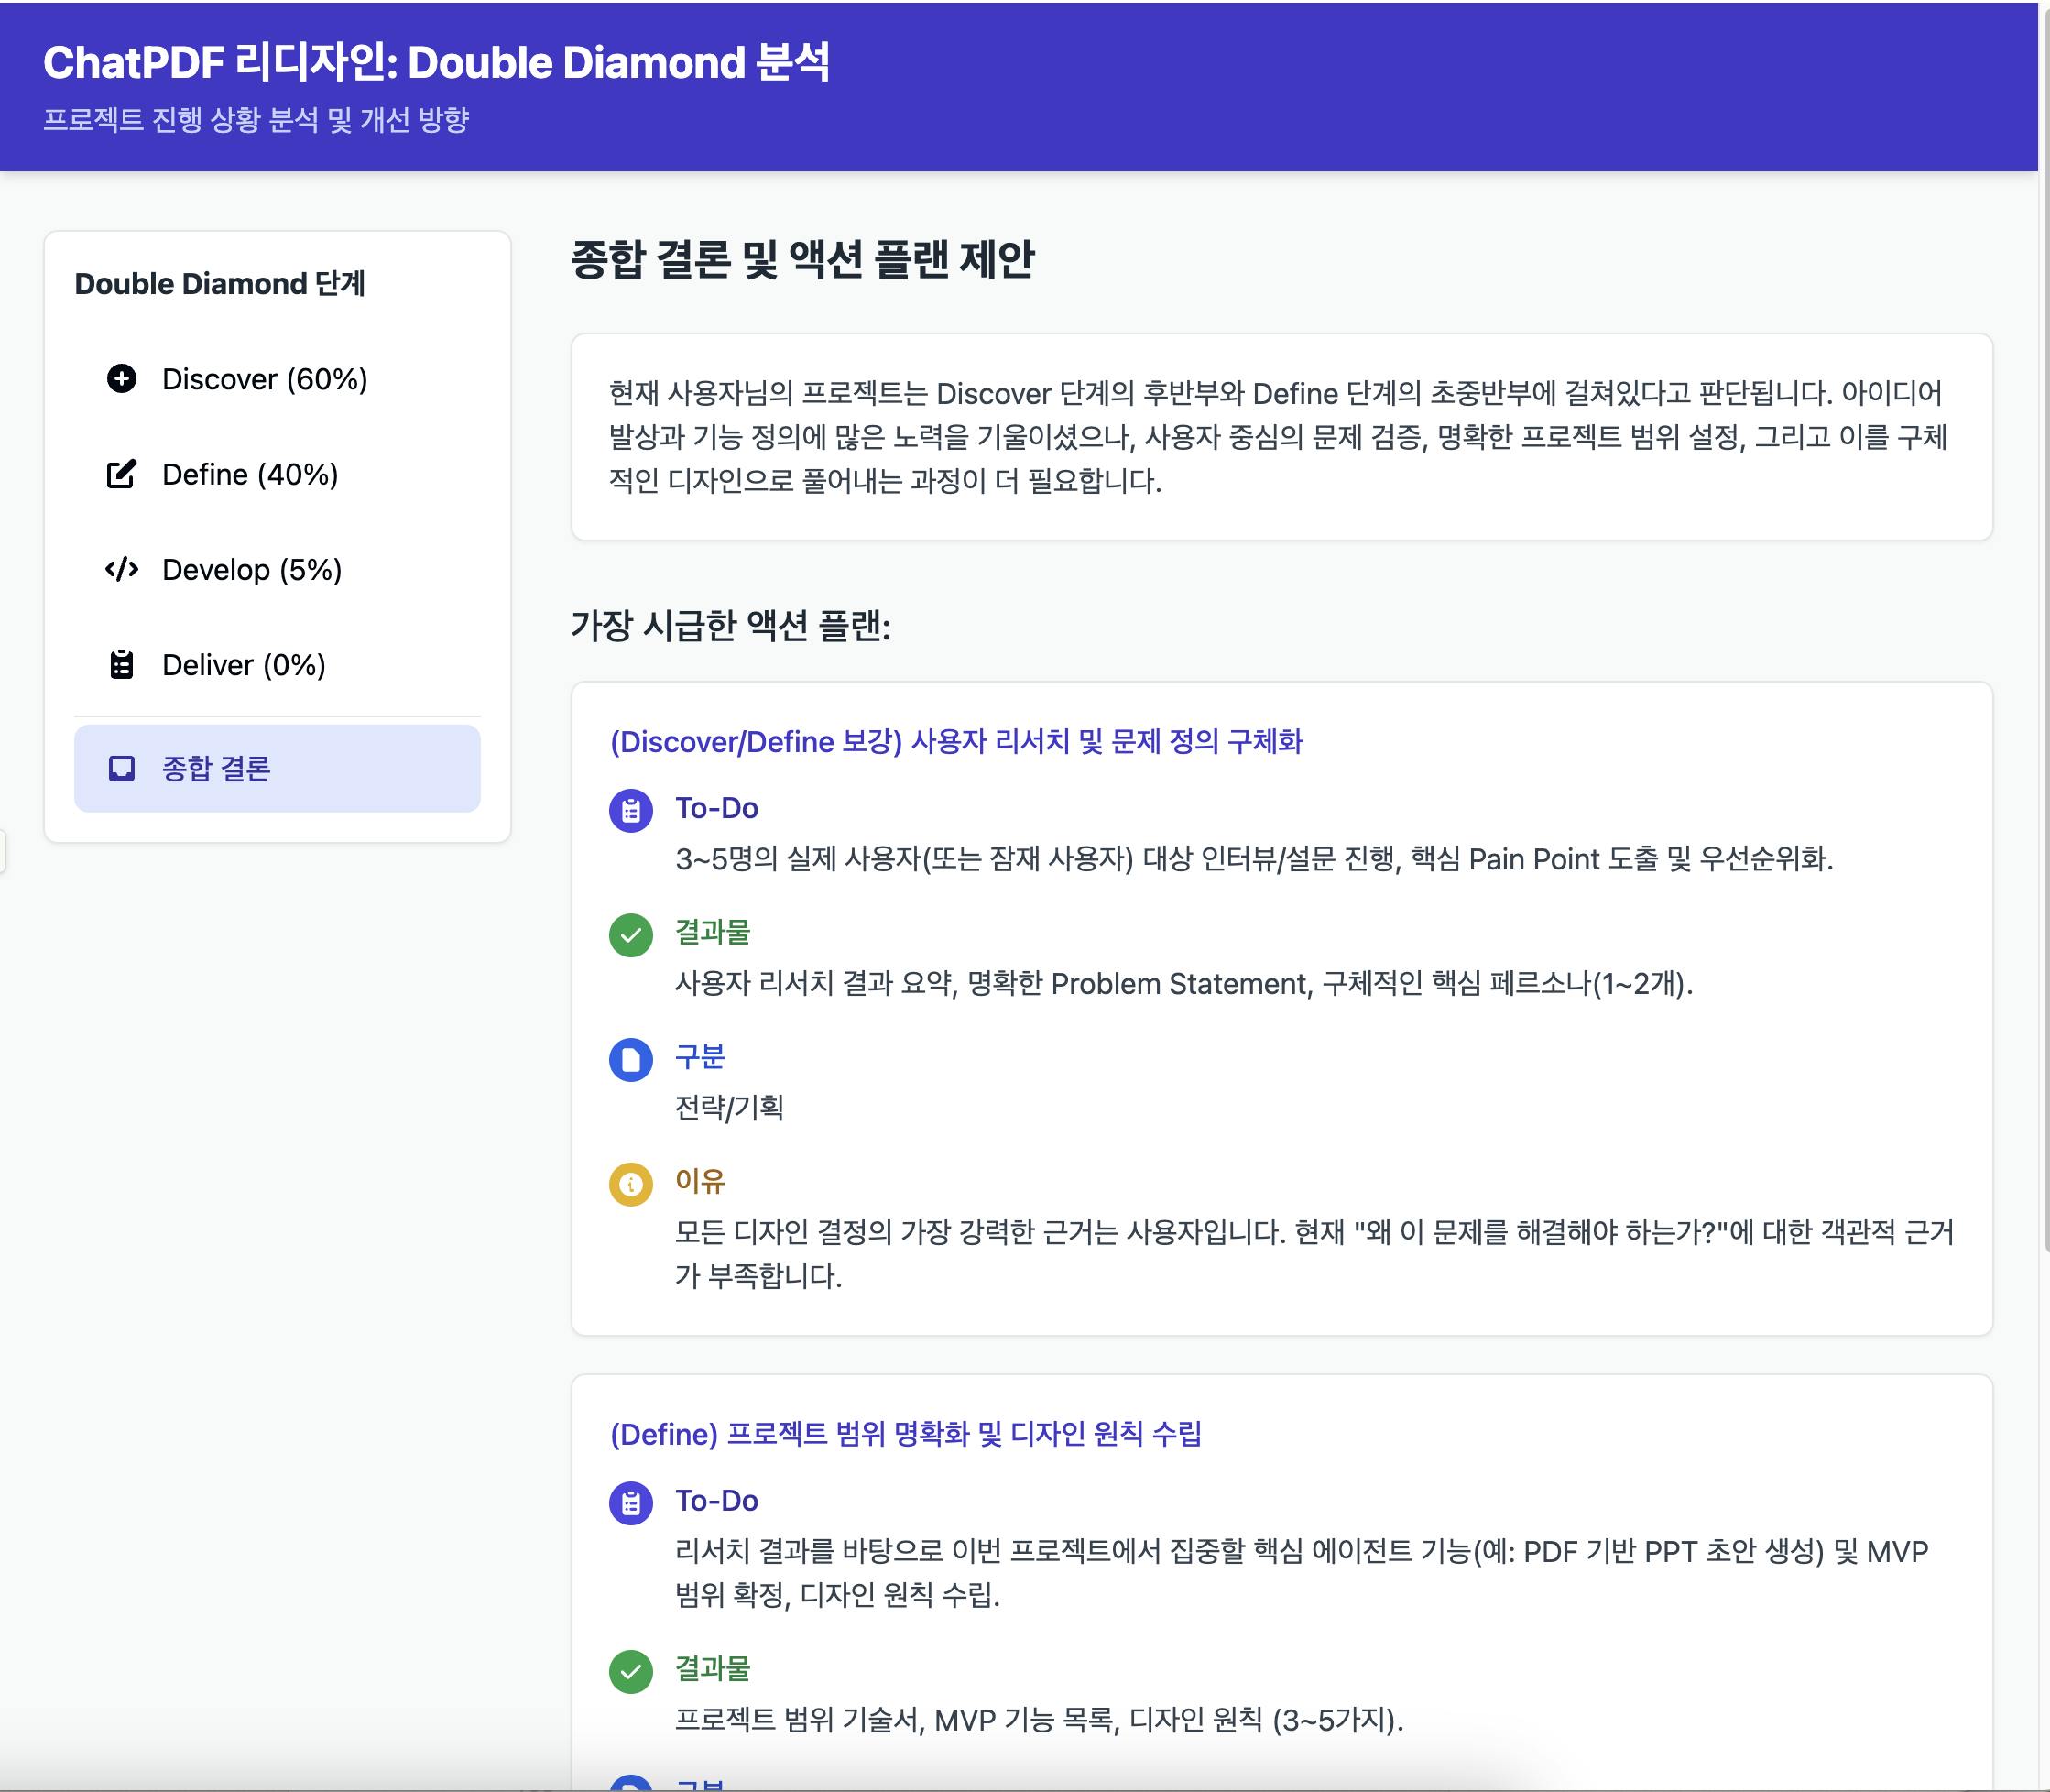The height and width of the screenshot is (1792, 2050).
Task: Select the 종합 결론 sidebar item
Action: pyautogui.click(x=277, y=768)
